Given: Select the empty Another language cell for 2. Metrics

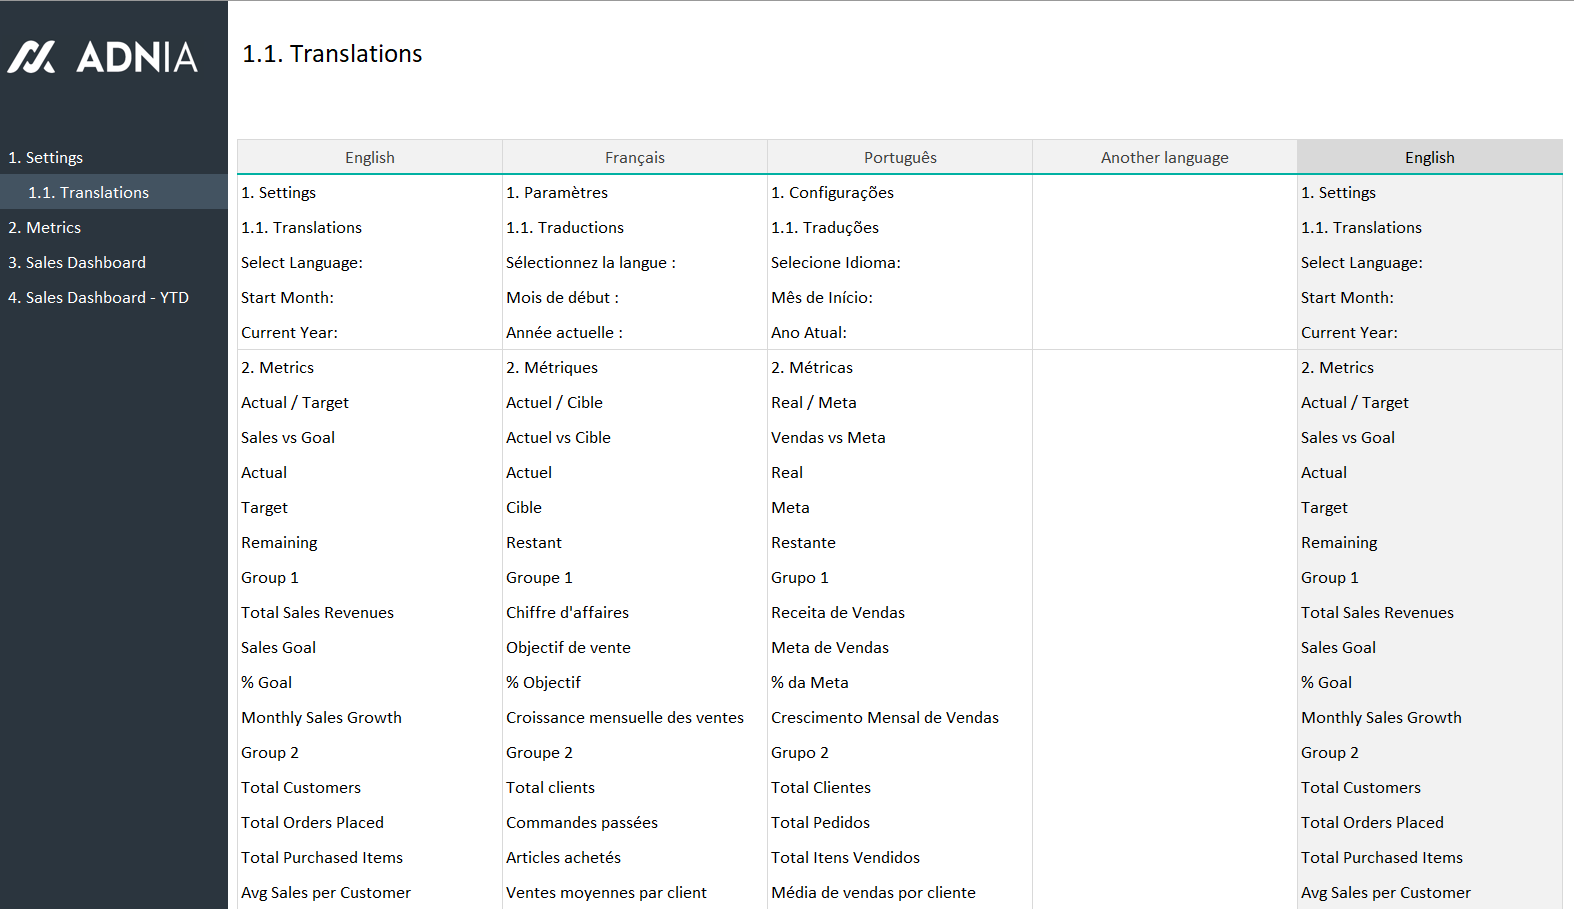Looking at the screenshot, I should [1164, 368].
